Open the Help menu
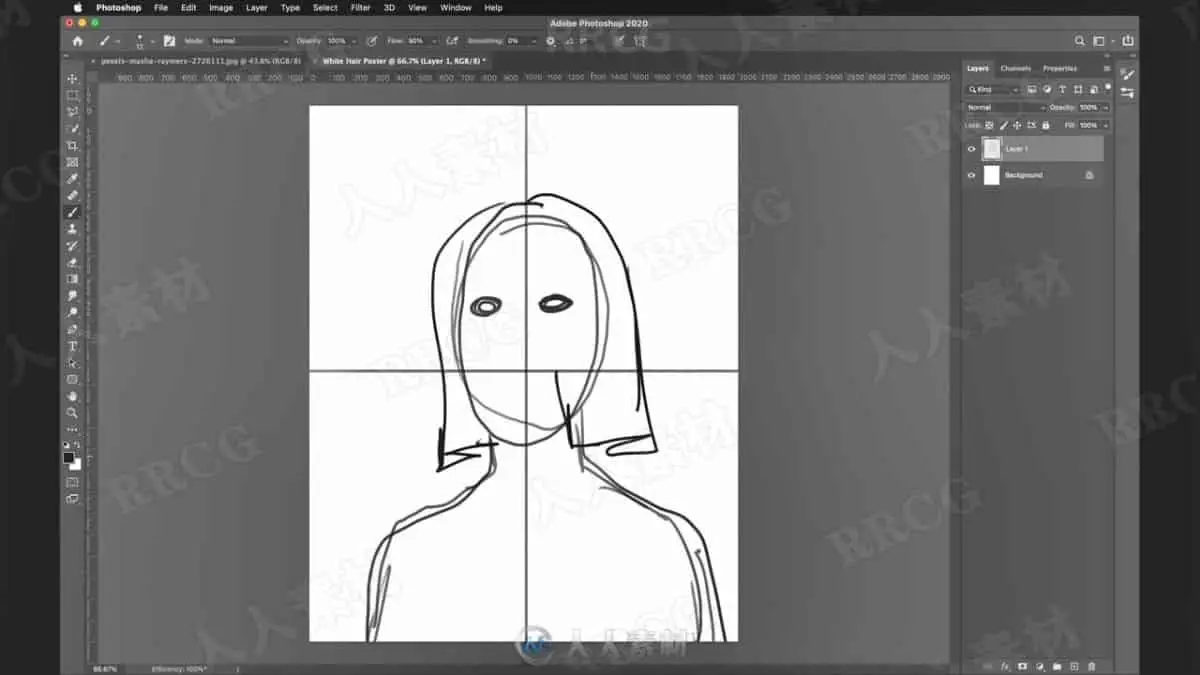This screenshot has height=675, width=1200. click(x=493, y=7)
